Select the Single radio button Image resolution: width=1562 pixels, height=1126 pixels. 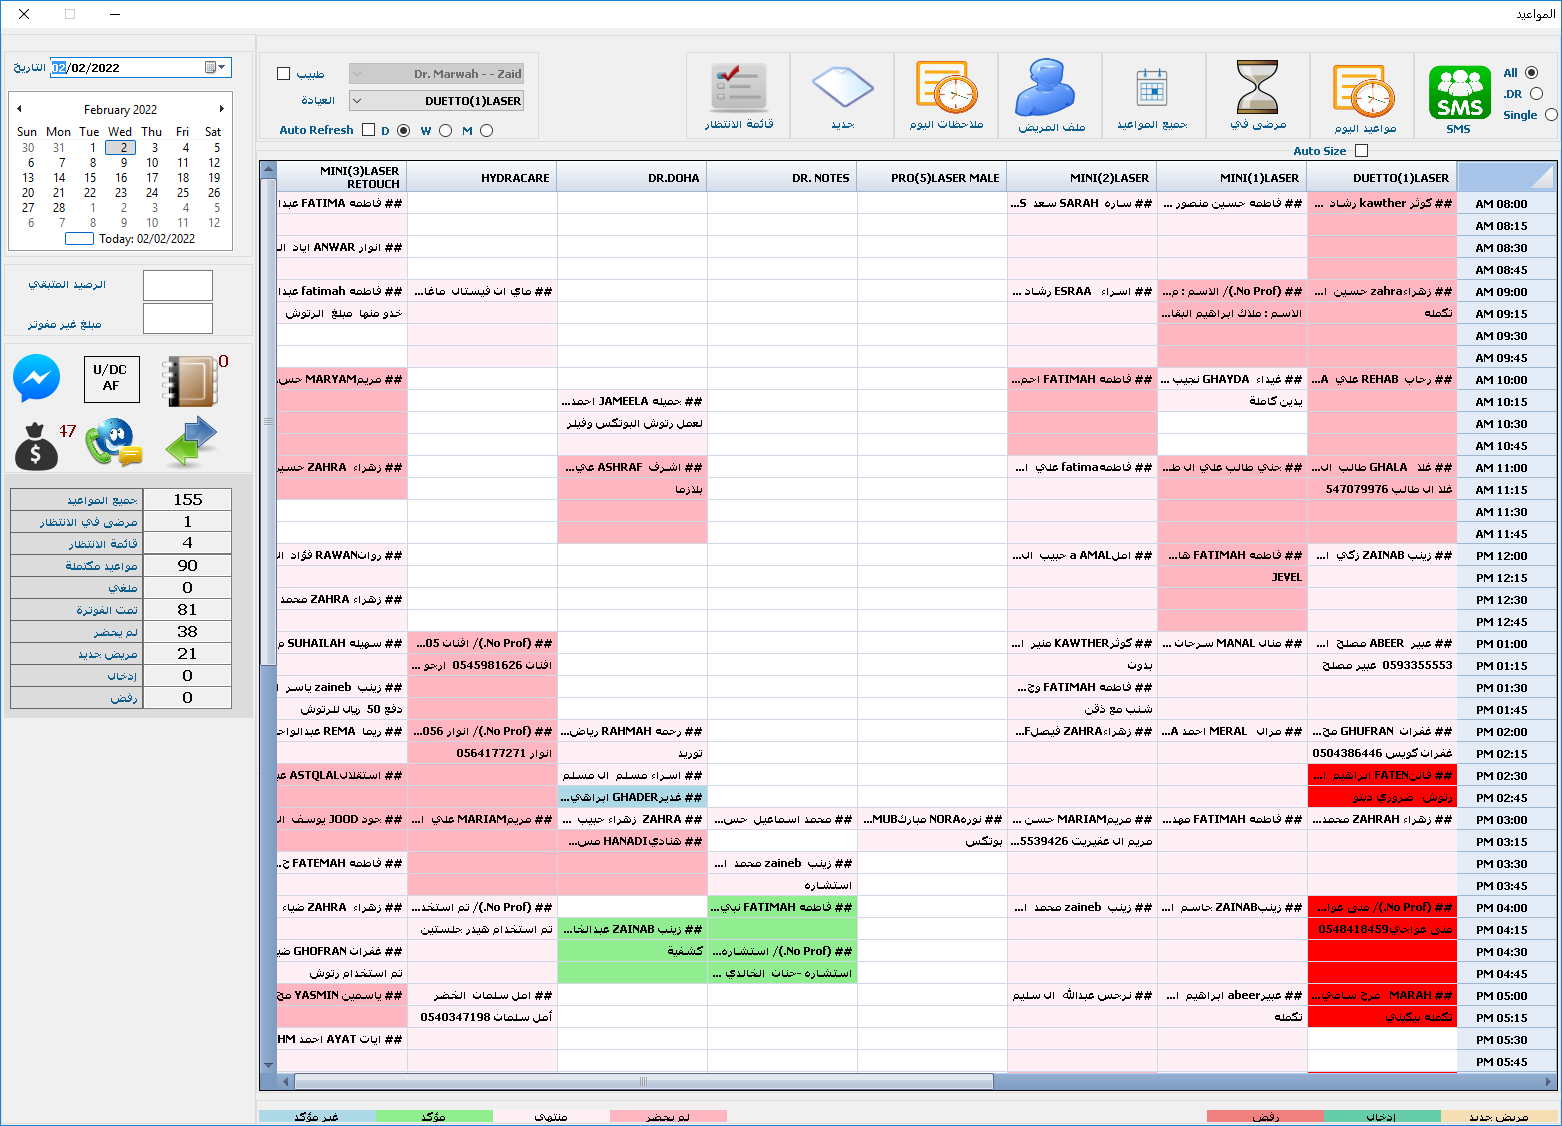pos(1551,115)
